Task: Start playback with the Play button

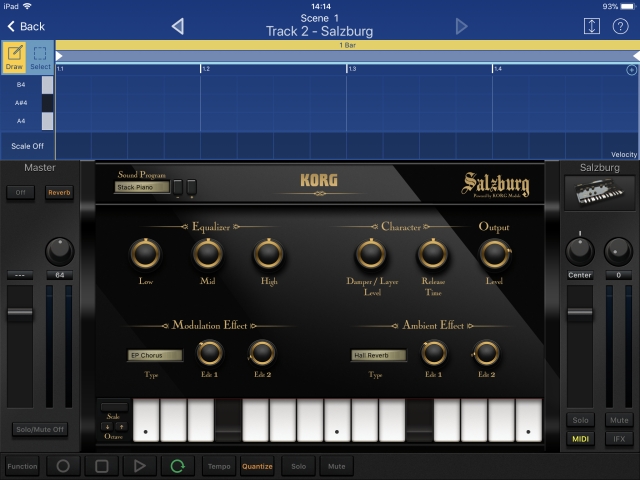Action: click(x=139, y=466)
